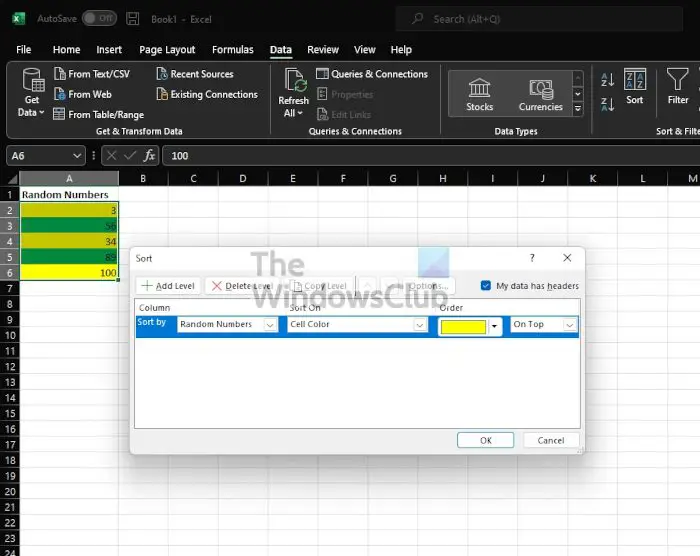Sort Z to A descending
The width and height of the screenshot is (700, 556).
608,105
